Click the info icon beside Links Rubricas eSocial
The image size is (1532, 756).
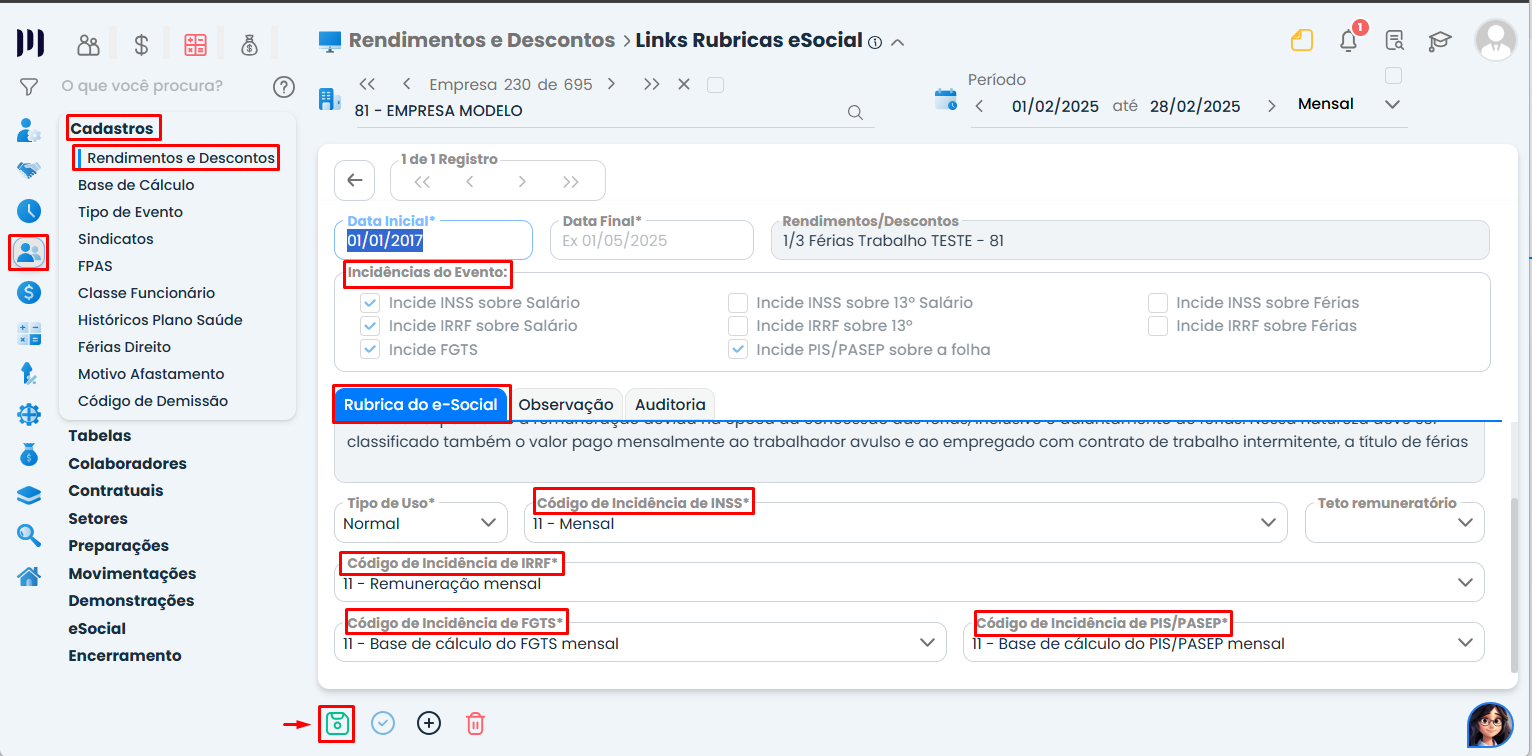(875, 42)
